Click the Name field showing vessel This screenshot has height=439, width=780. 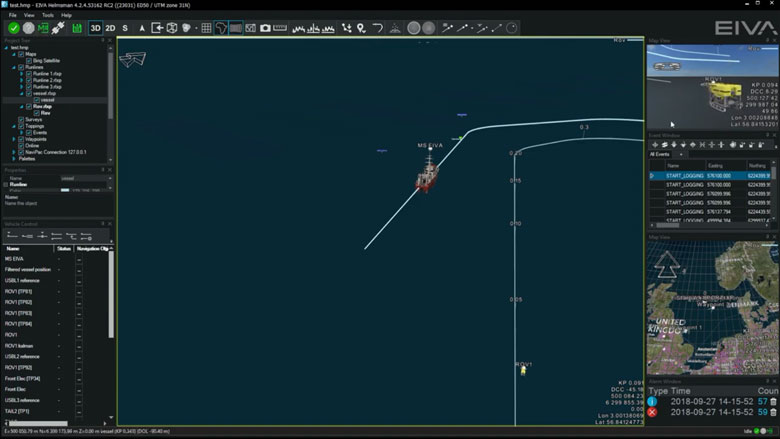(84, 178)
